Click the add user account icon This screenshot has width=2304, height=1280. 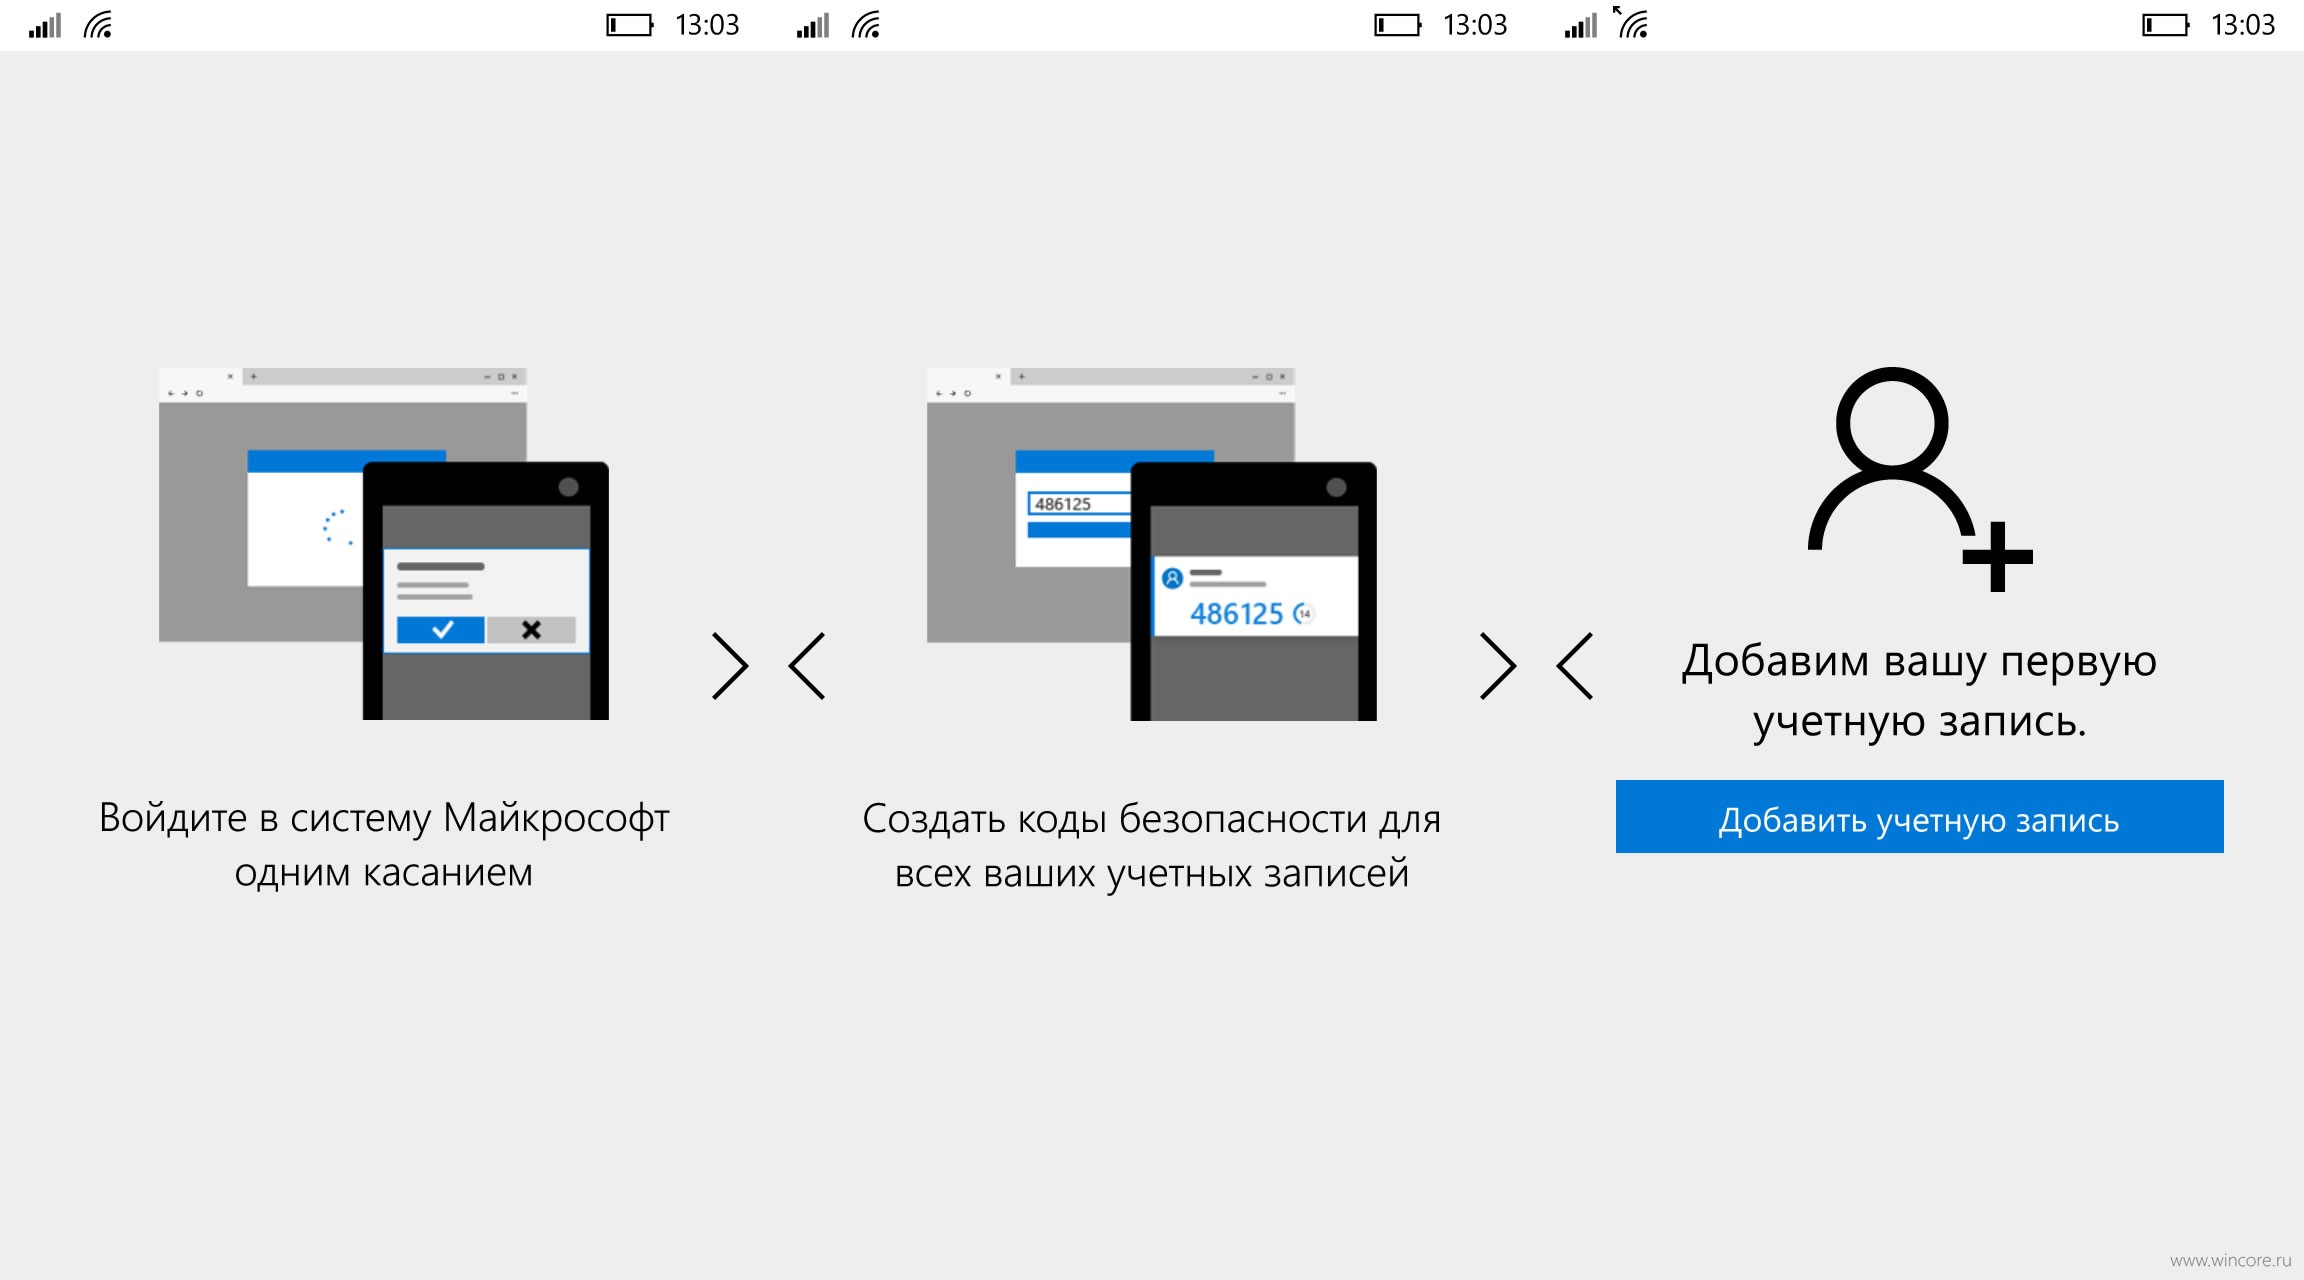click(x=1920, y=479)
